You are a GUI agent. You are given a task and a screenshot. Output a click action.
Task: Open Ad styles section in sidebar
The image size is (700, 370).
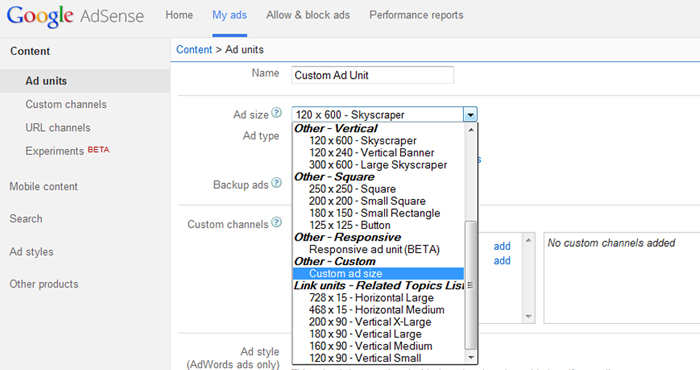pyautogui.click(x=31, y=252)
